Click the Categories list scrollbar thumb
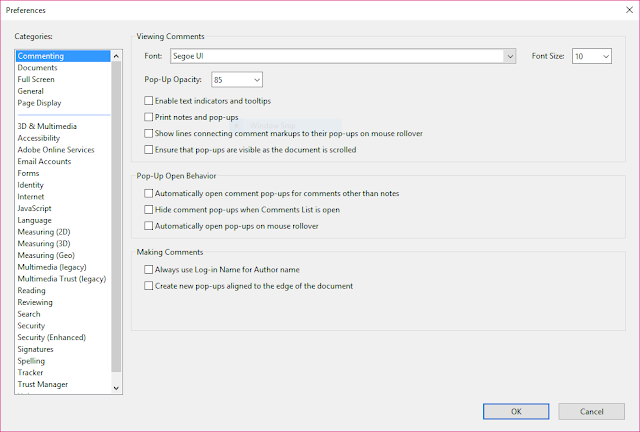 pyautogui.click(x=116, y=217)
